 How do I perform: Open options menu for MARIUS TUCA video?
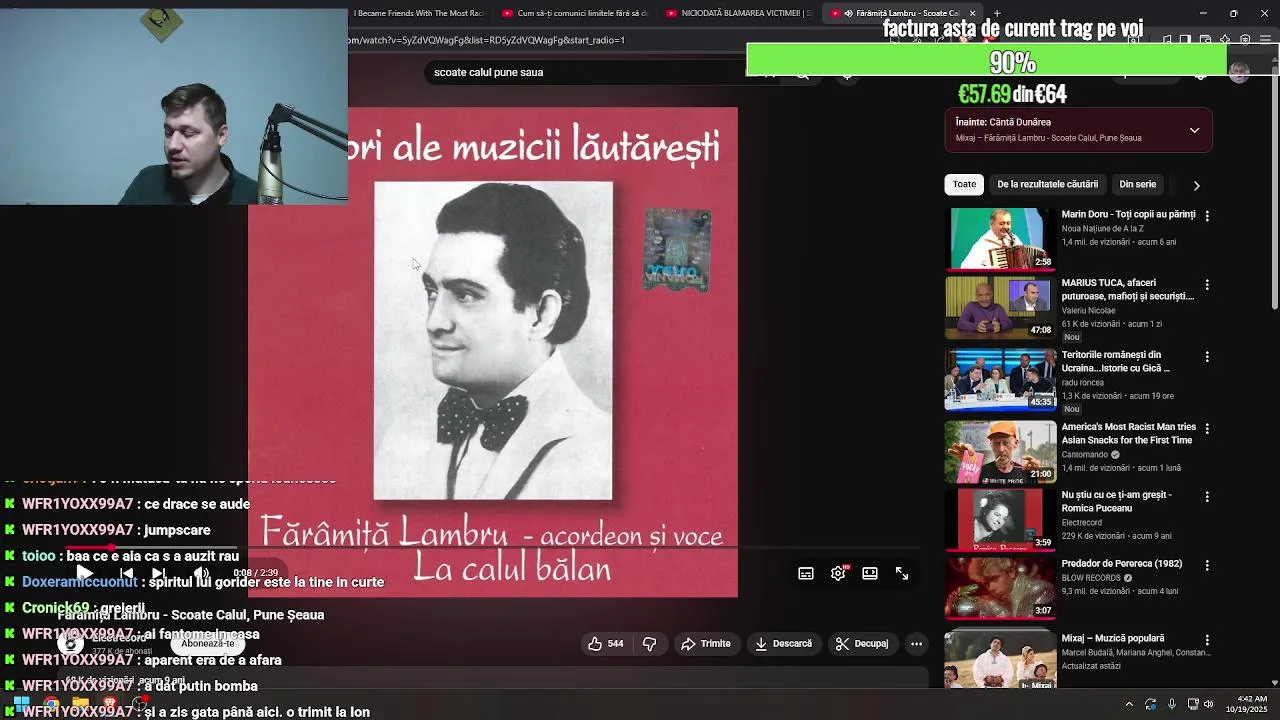point(1207,285)
